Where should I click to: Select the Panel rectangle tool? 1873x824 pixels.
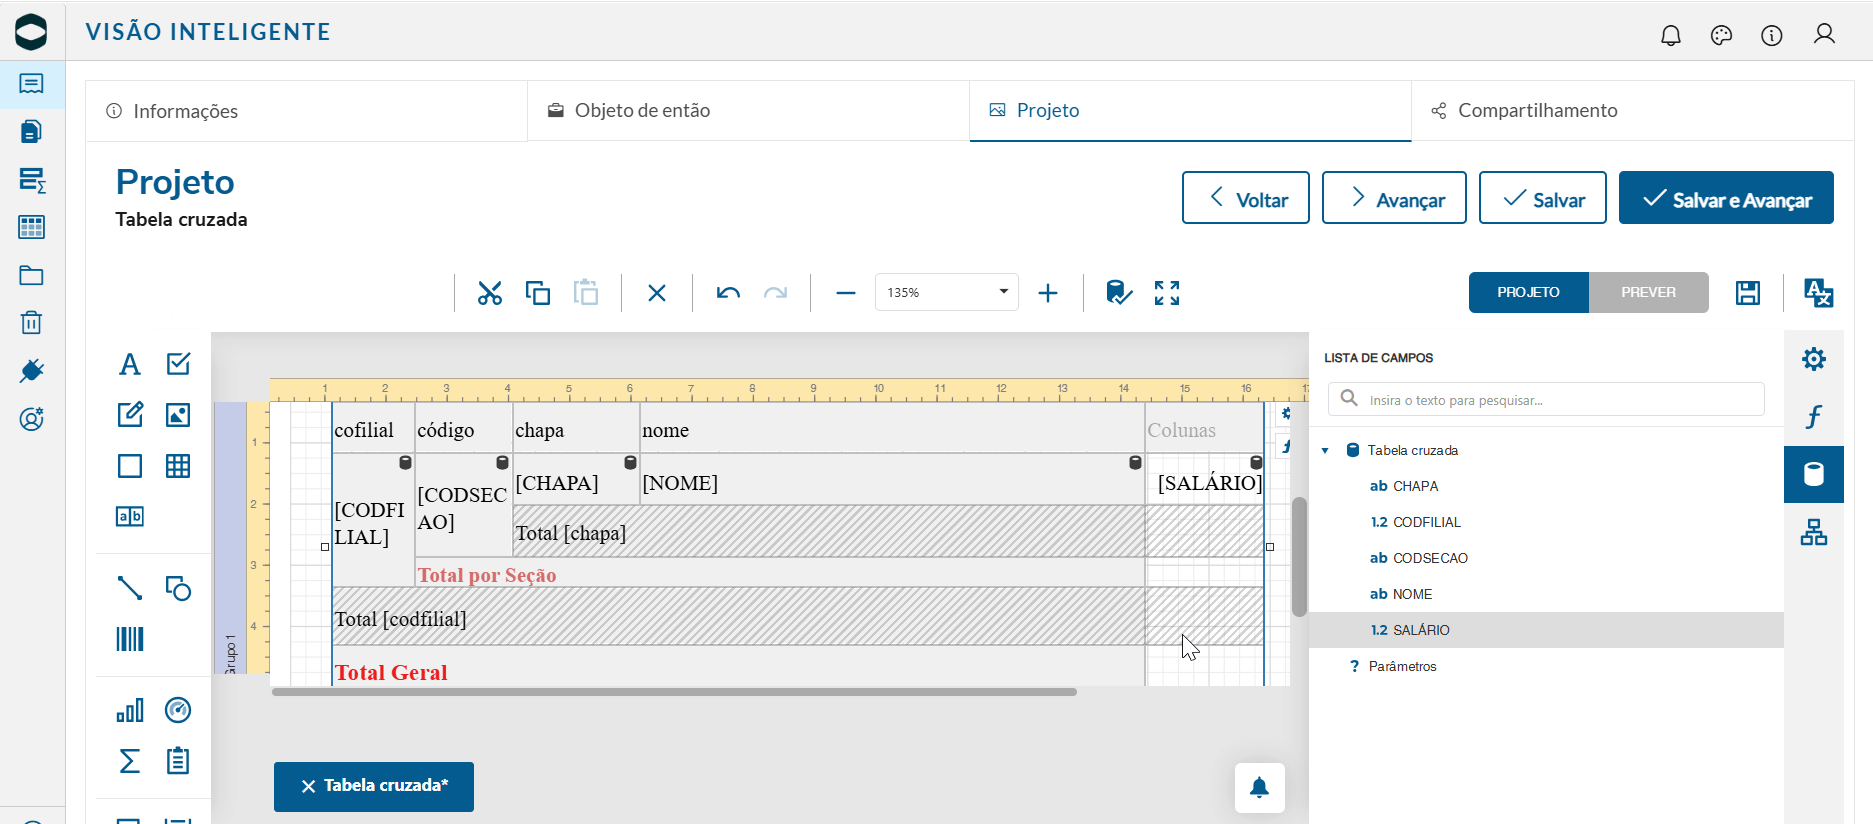130,466
